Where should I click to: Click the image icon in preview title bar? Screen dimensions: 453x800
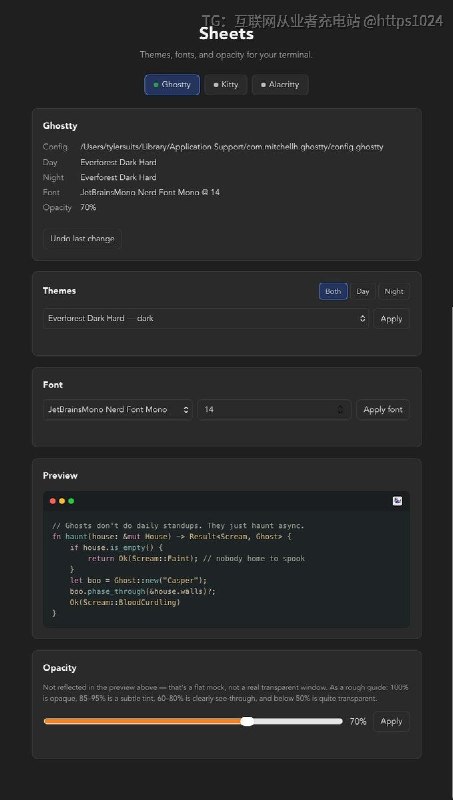point(397,501)
